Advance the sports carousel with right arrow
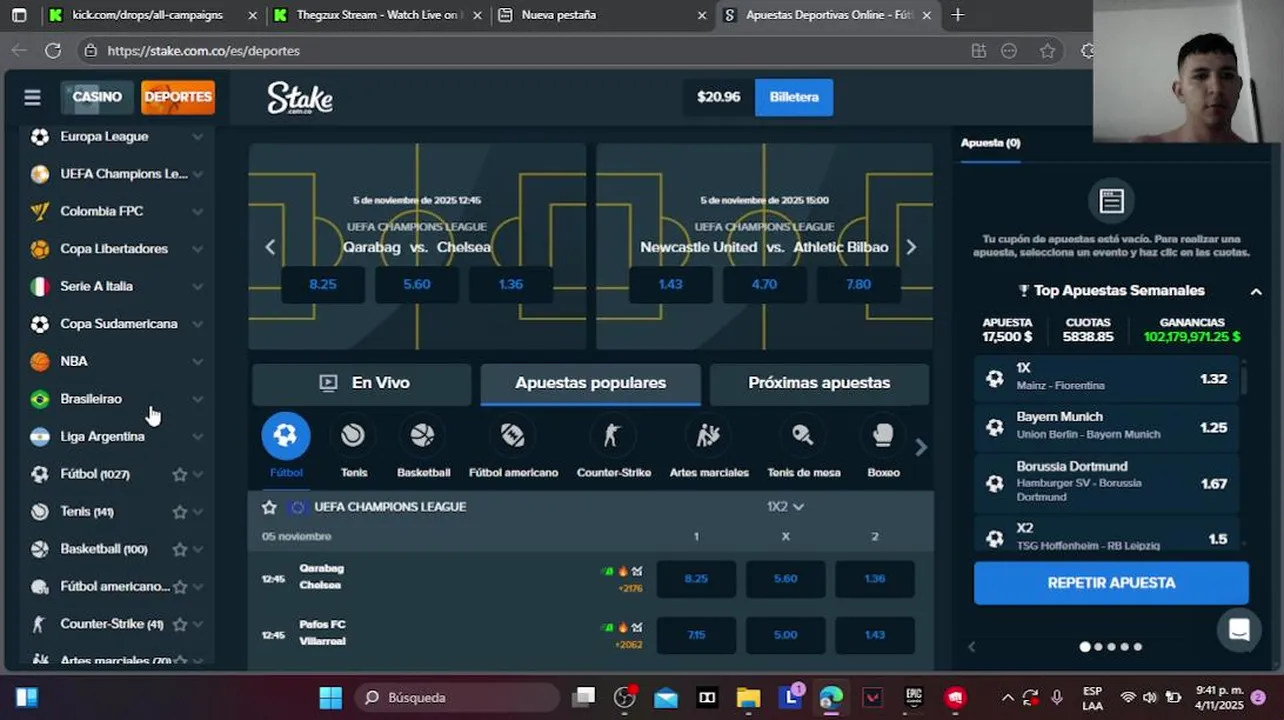This screenshot has width=1284, height=720. coord(921,447)
